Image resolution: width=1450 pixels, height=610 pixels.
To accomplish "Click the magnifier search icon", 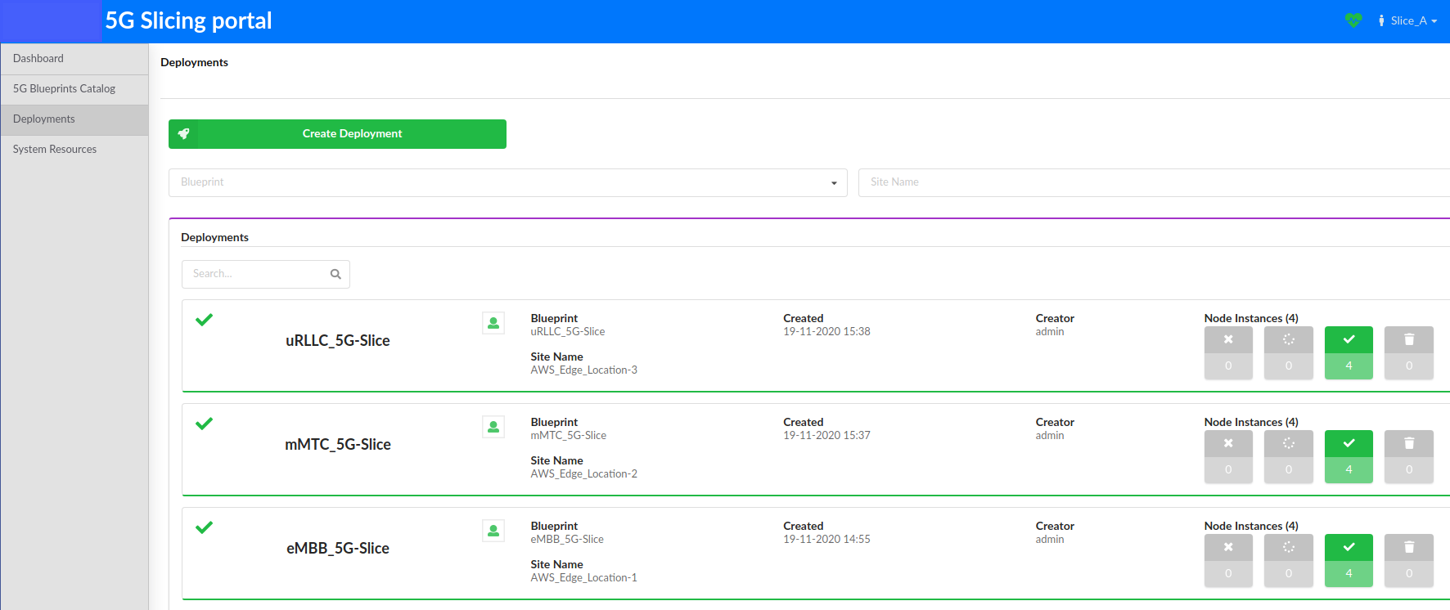I will click(335, 274).
